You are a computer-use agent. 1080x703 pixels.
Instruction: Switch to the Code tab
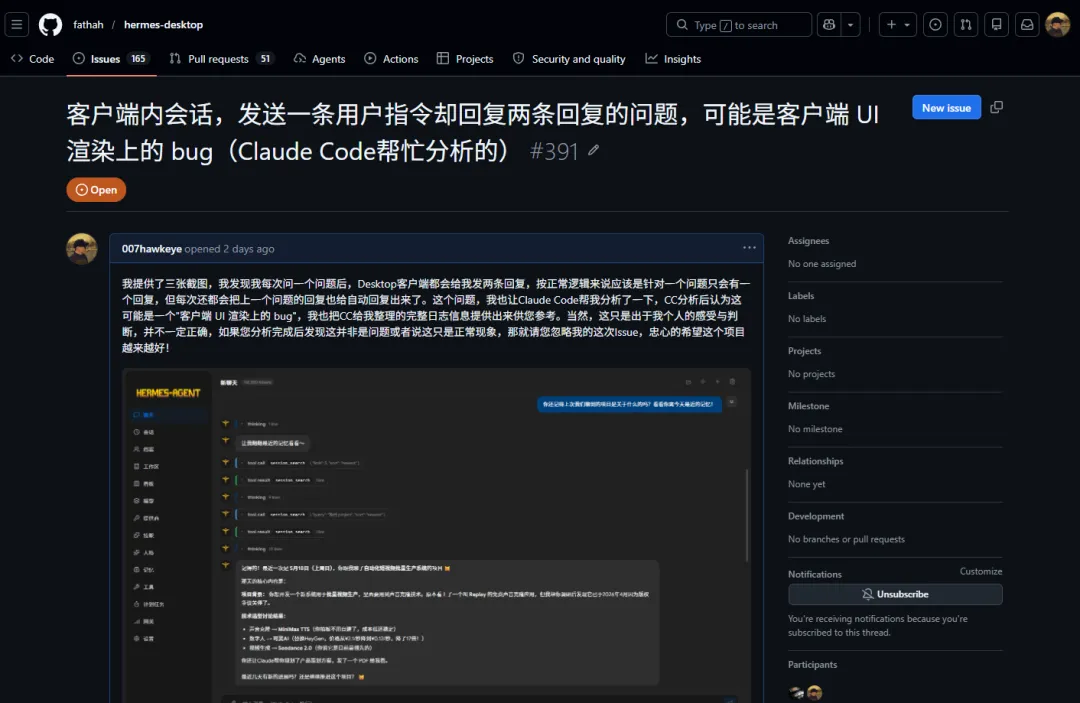click(32, 59)
